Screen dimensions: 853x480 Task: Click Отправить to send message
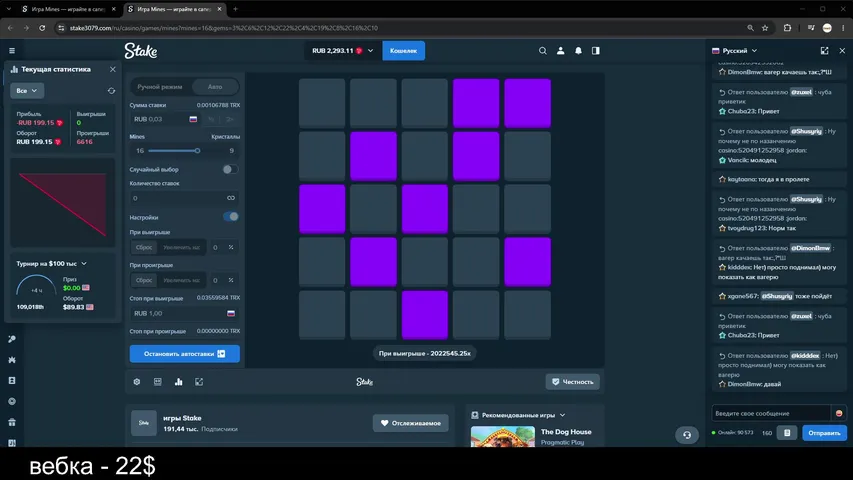tap(824, 433)
